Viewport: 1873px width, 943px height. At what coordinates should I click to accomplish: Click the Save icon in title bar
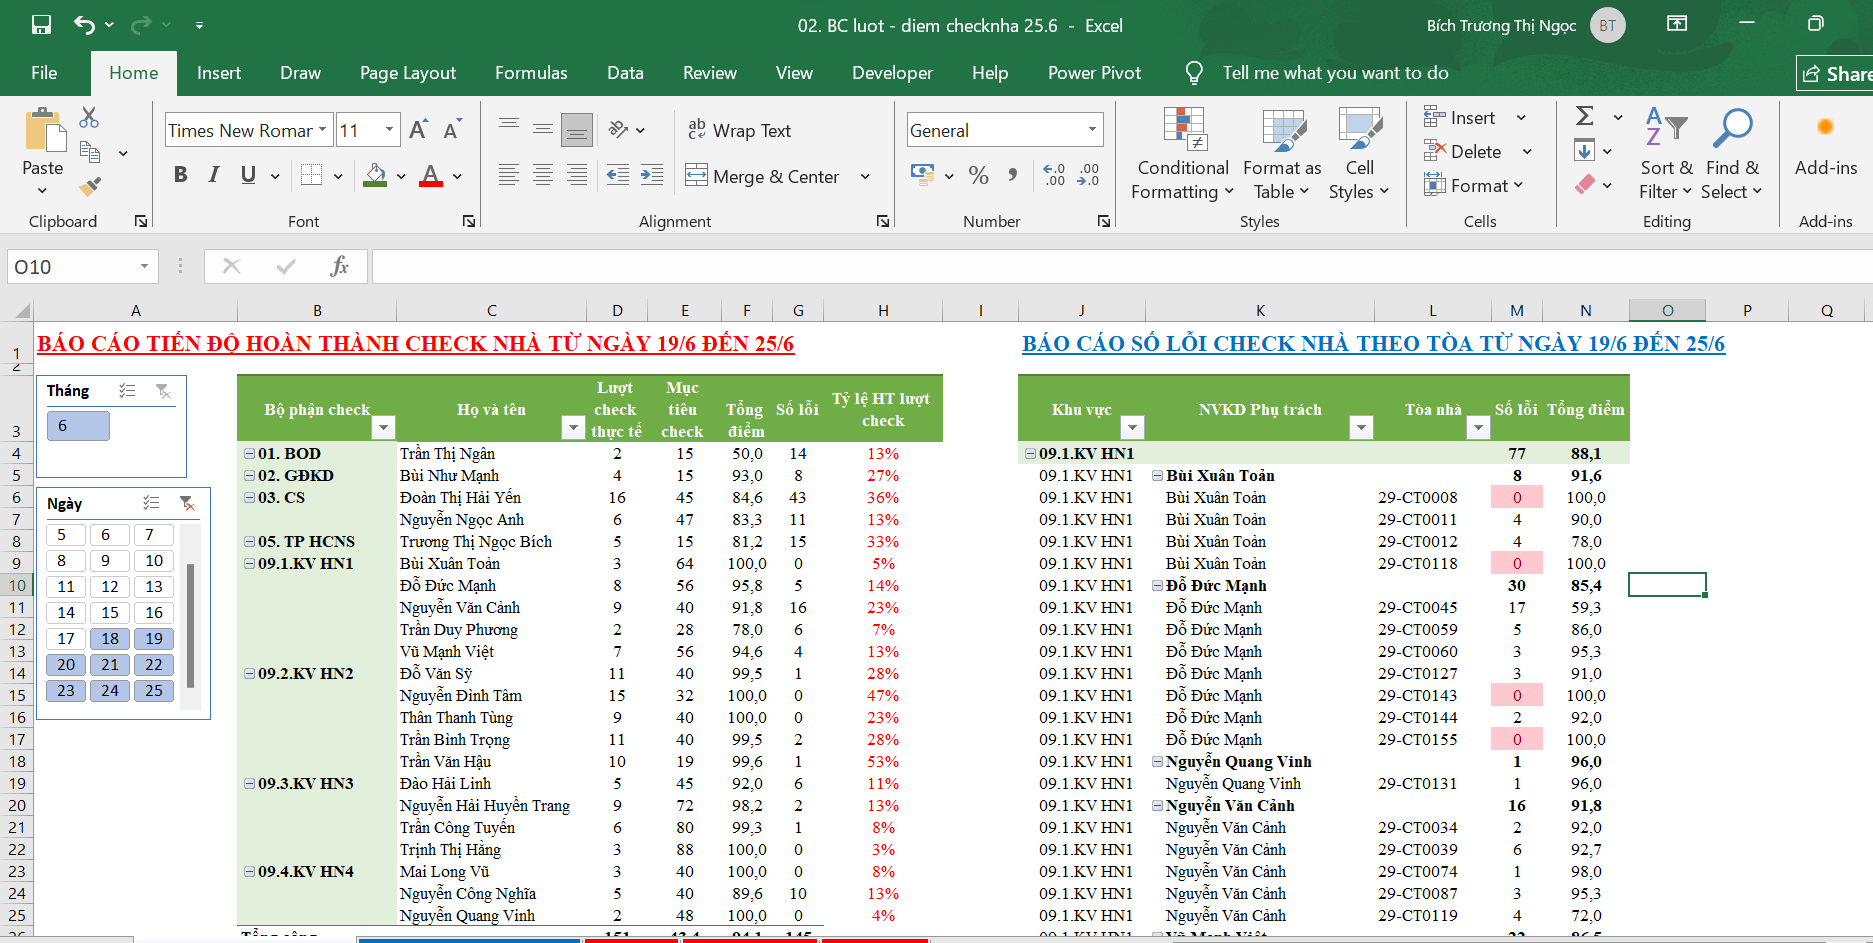tap(41, 25)
